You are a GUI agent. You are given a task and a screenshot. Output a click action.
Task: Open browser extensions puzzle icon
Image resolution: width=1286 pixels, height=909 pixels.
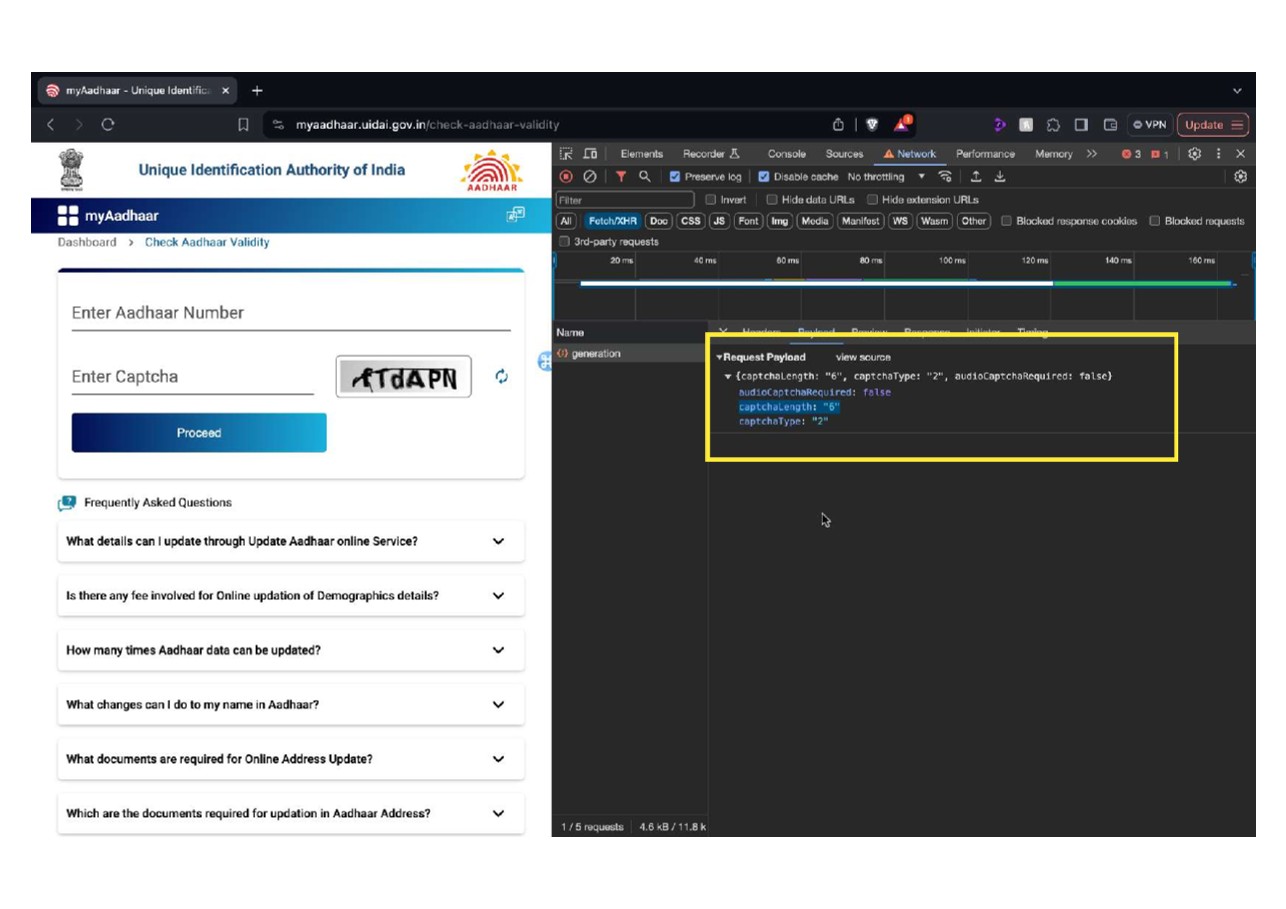click(1053, 125)
